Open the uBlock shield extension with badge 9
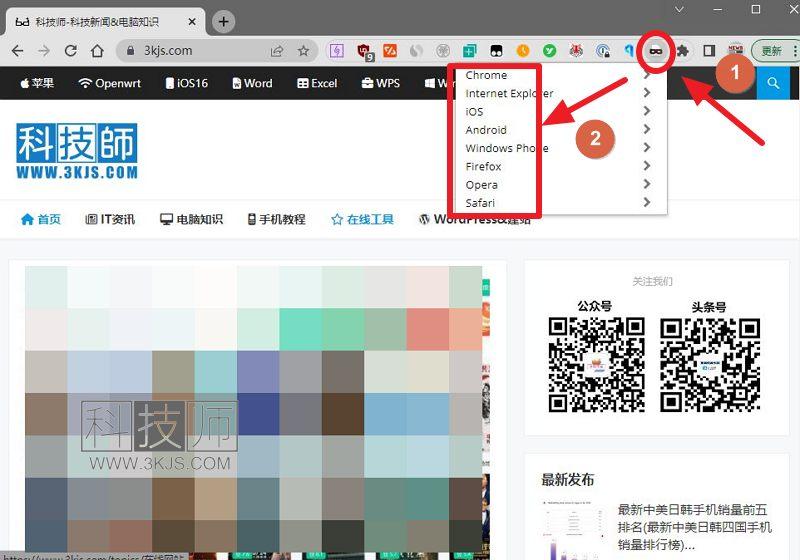The height and width of the screenshot is (560, 800). coord(364,50)
